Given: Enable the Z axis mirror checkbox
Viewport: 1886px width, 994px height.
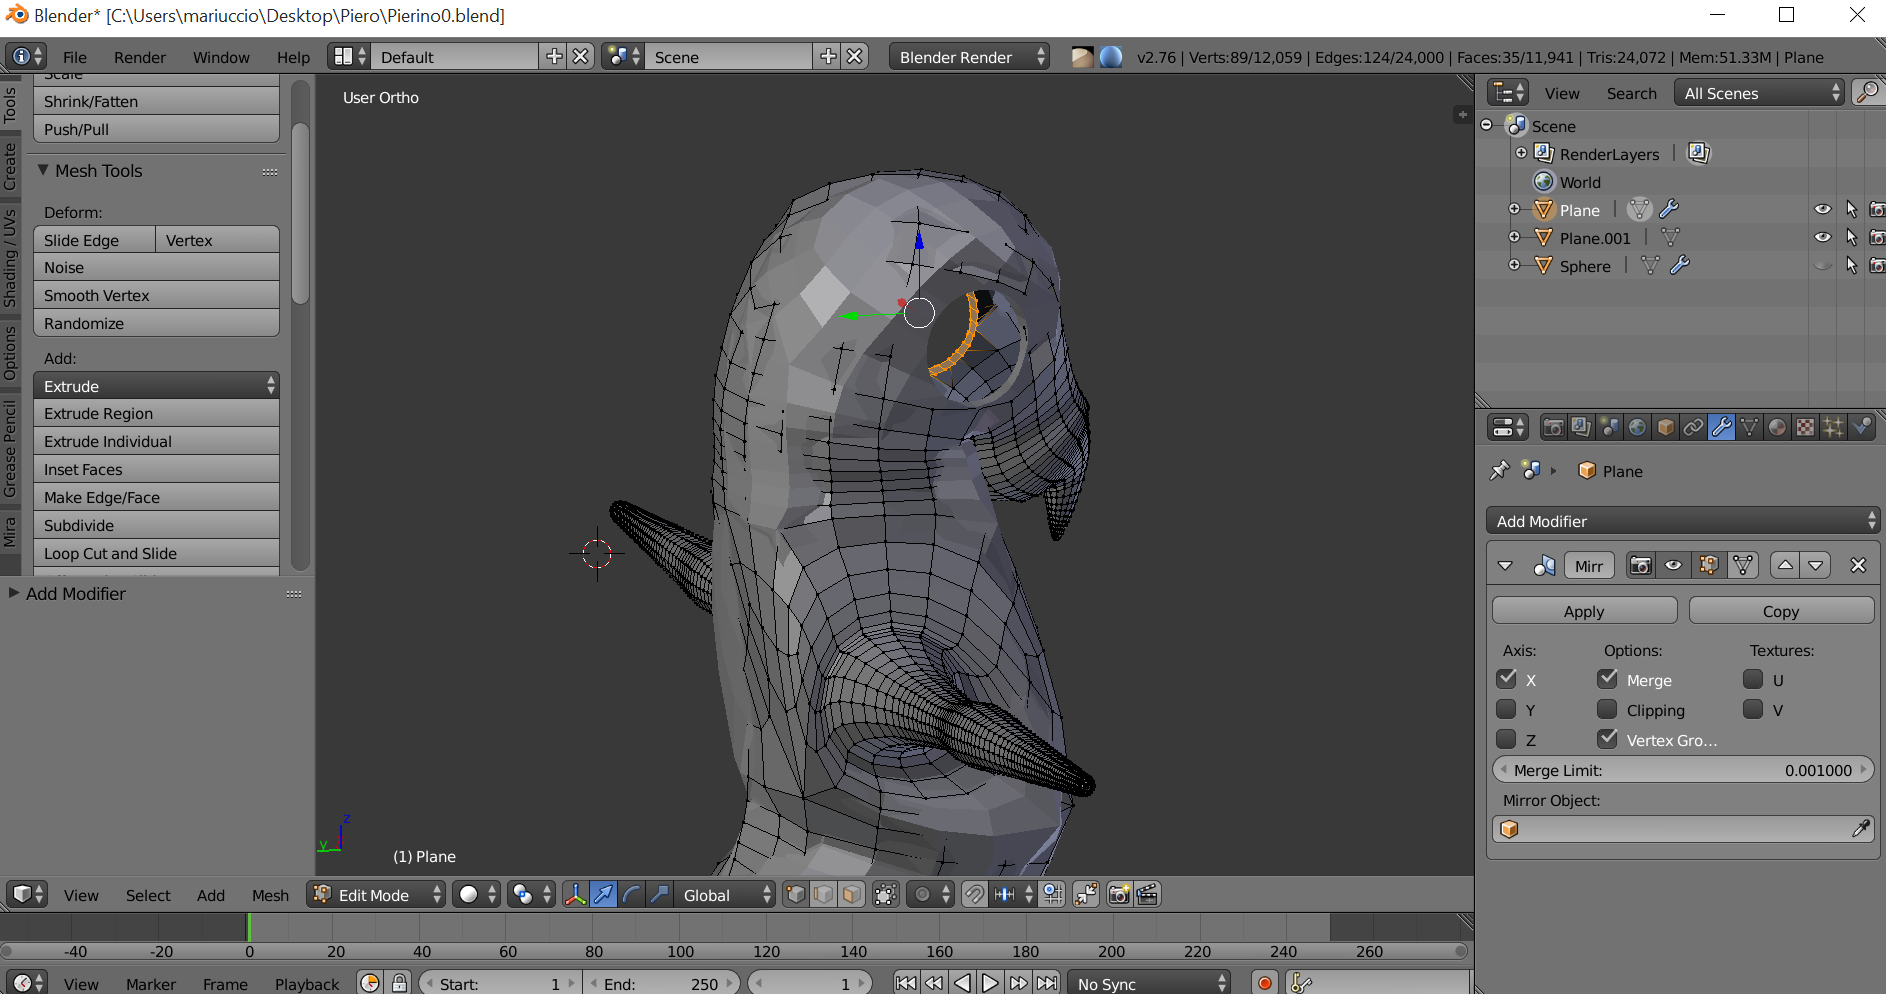Looking at the screenshot, I should 1506,739.
